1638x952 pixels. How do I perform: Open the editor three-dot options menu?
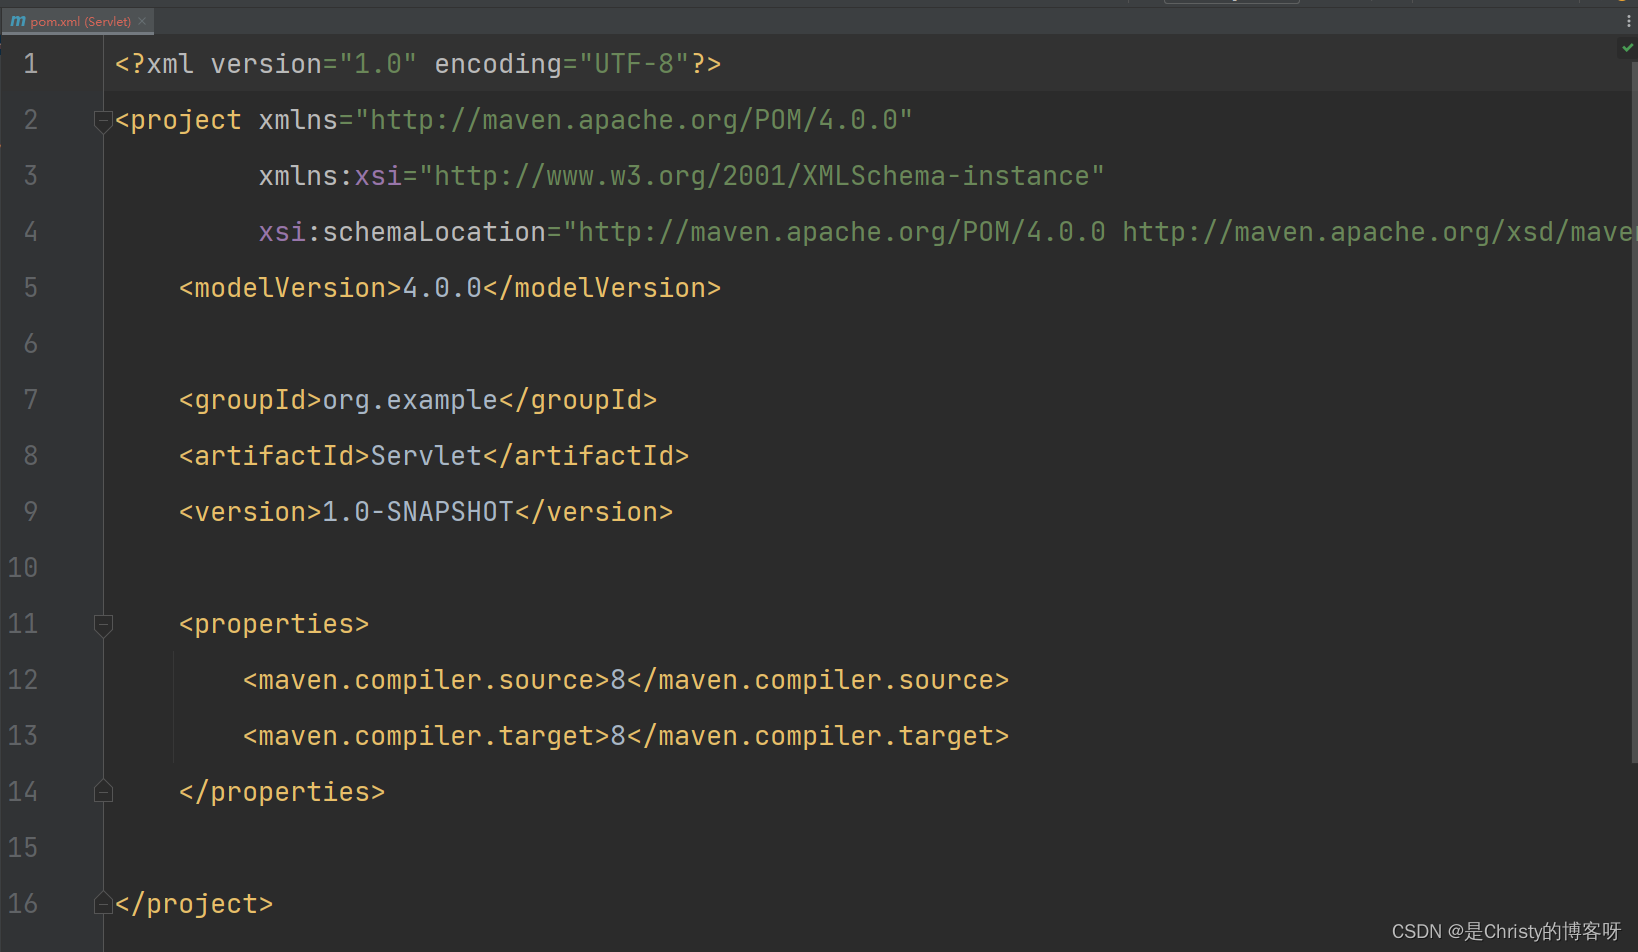[1627, 20]
